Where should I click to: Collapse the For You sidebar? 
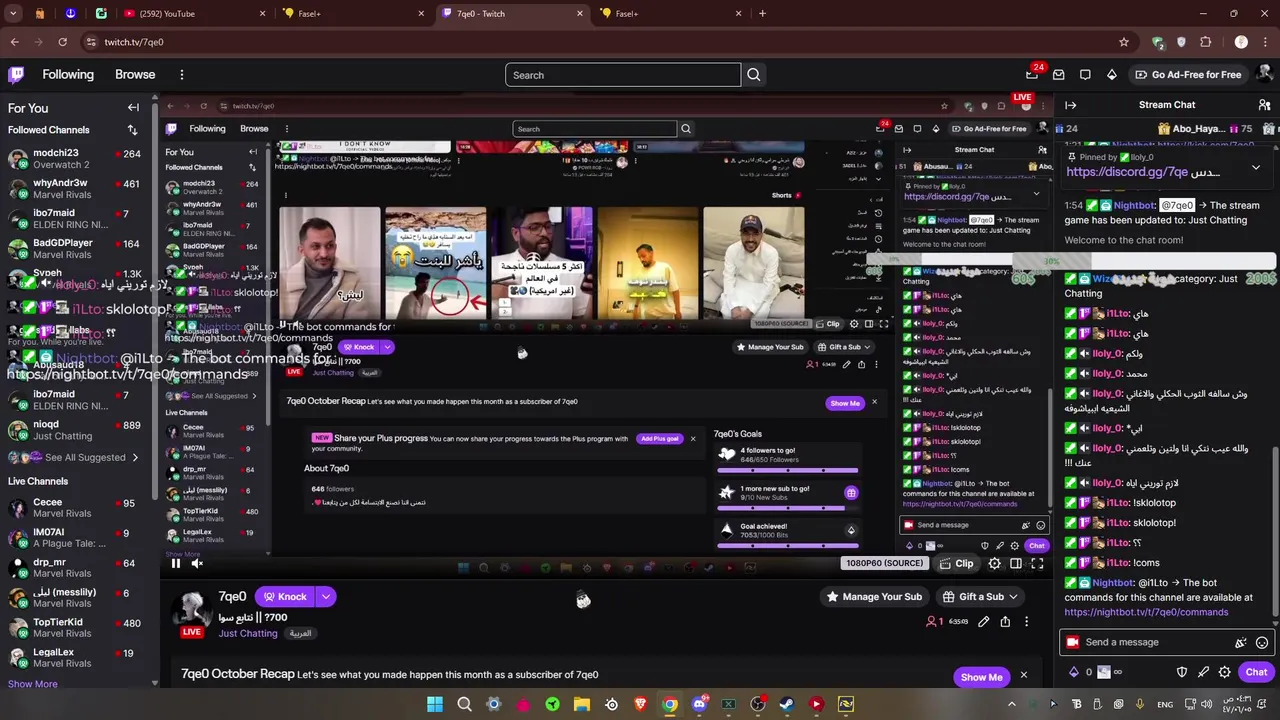coord(133,107)
